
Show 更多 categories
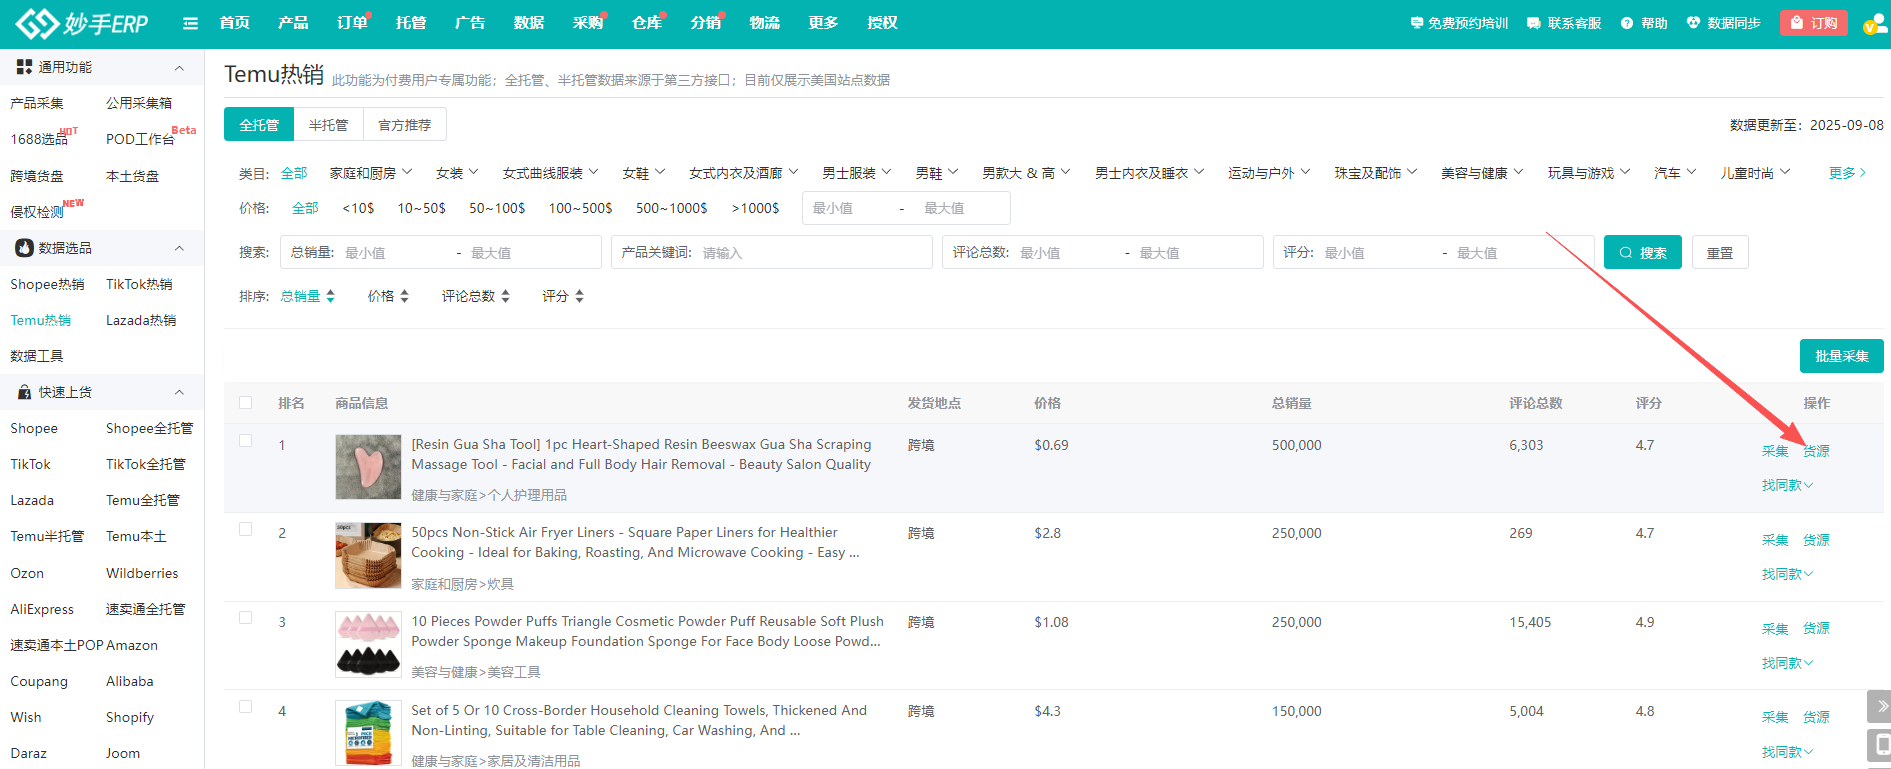[x=1847, y=173]
